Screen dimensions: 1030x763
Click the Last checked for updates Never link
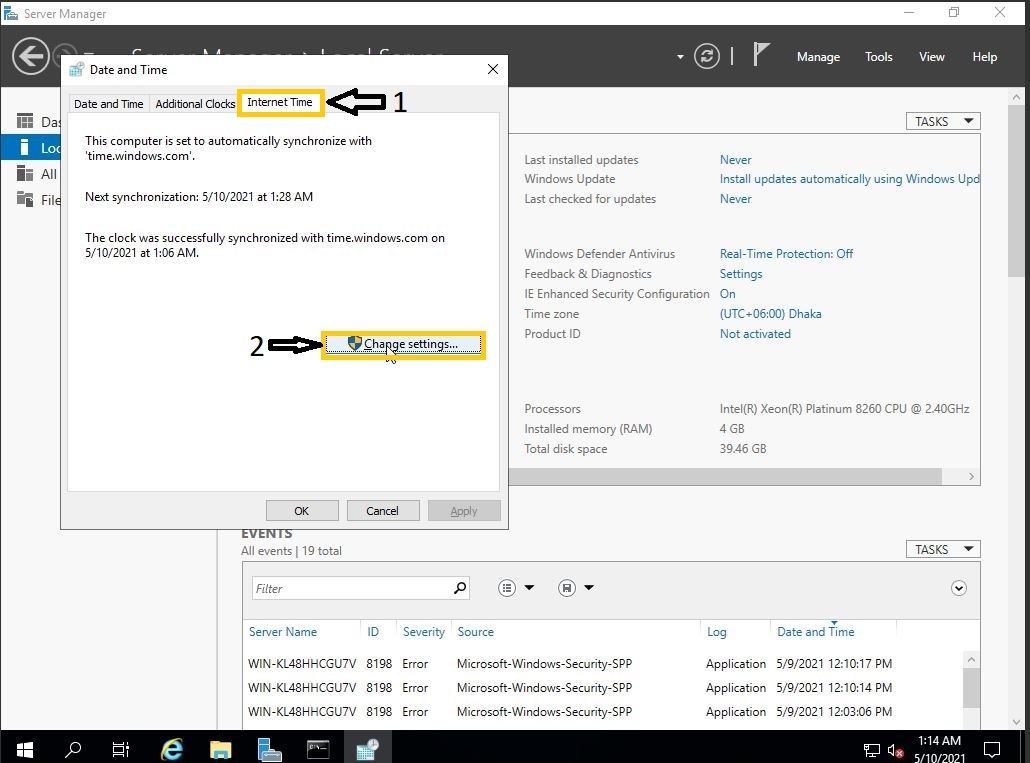tap(735, 199)
